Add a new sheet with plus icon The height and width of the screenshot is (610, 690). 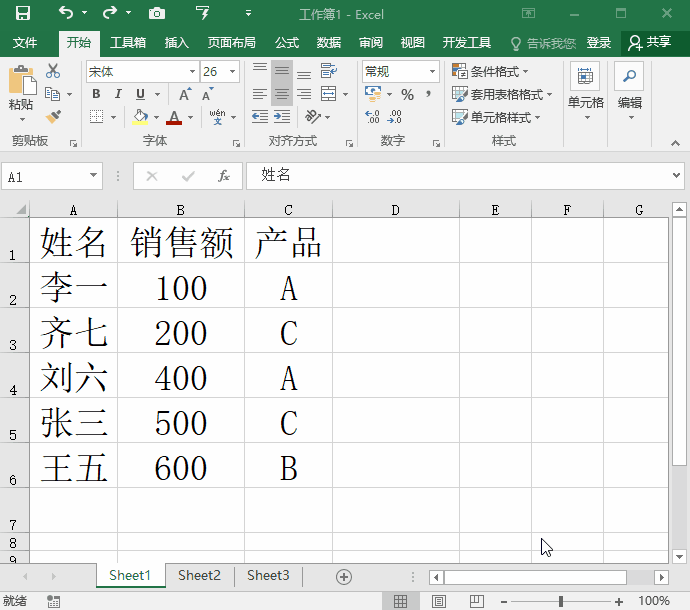[x=344, y=577]
